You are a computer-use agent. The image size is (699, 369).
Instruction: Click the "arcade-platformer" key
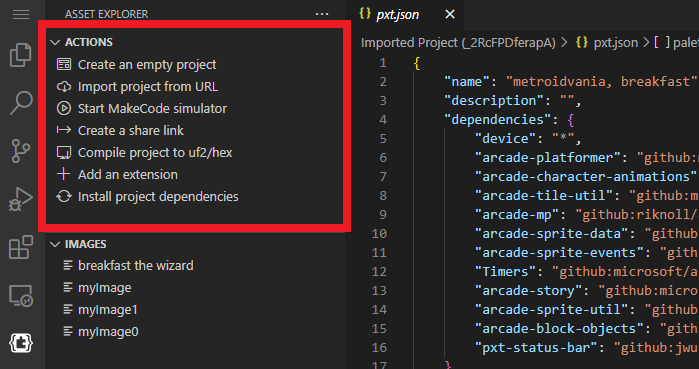pyautogui.click(x=548, y=158)
